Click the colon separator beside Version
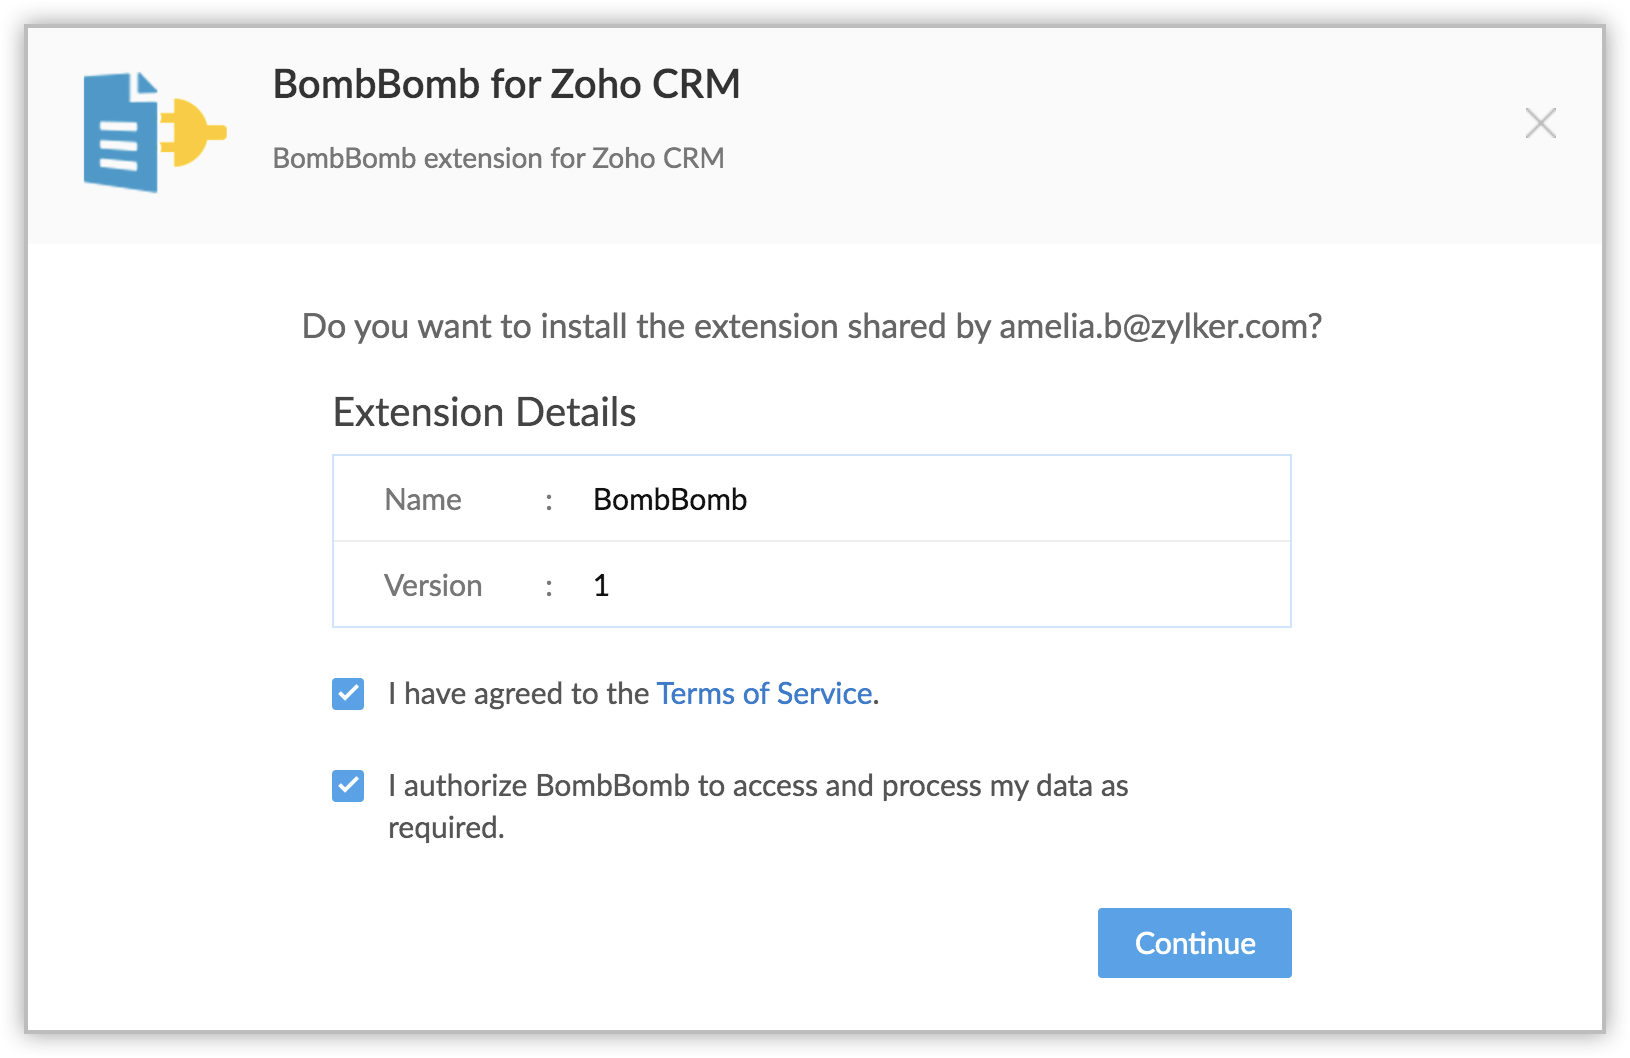Viewport: 1630px width, 1058px height. [x=549, y=586]
